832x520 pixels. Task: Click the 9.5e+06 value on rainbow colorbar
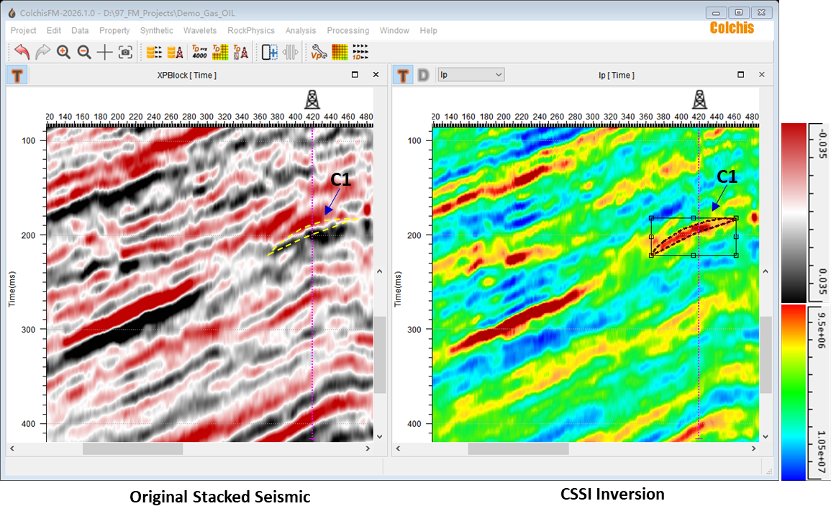821,330
